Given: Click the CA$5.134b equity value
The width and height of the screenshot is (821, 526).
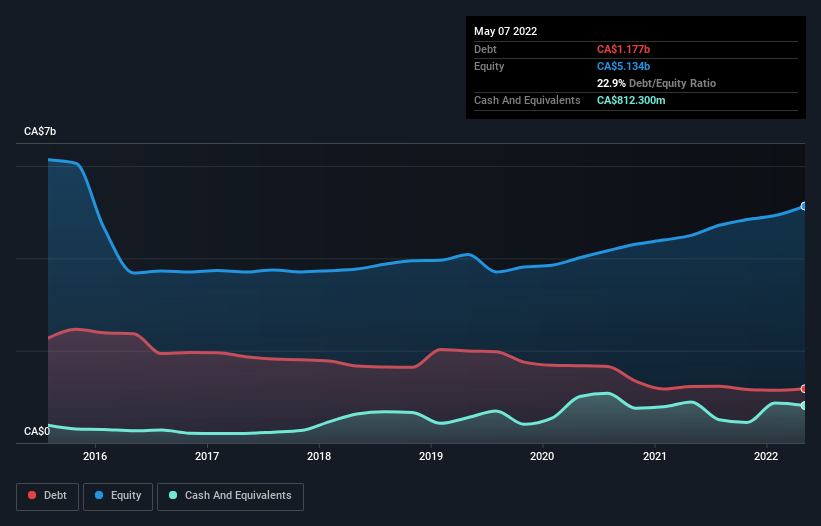Looking at the screenshot, I should tap(623, 66).
